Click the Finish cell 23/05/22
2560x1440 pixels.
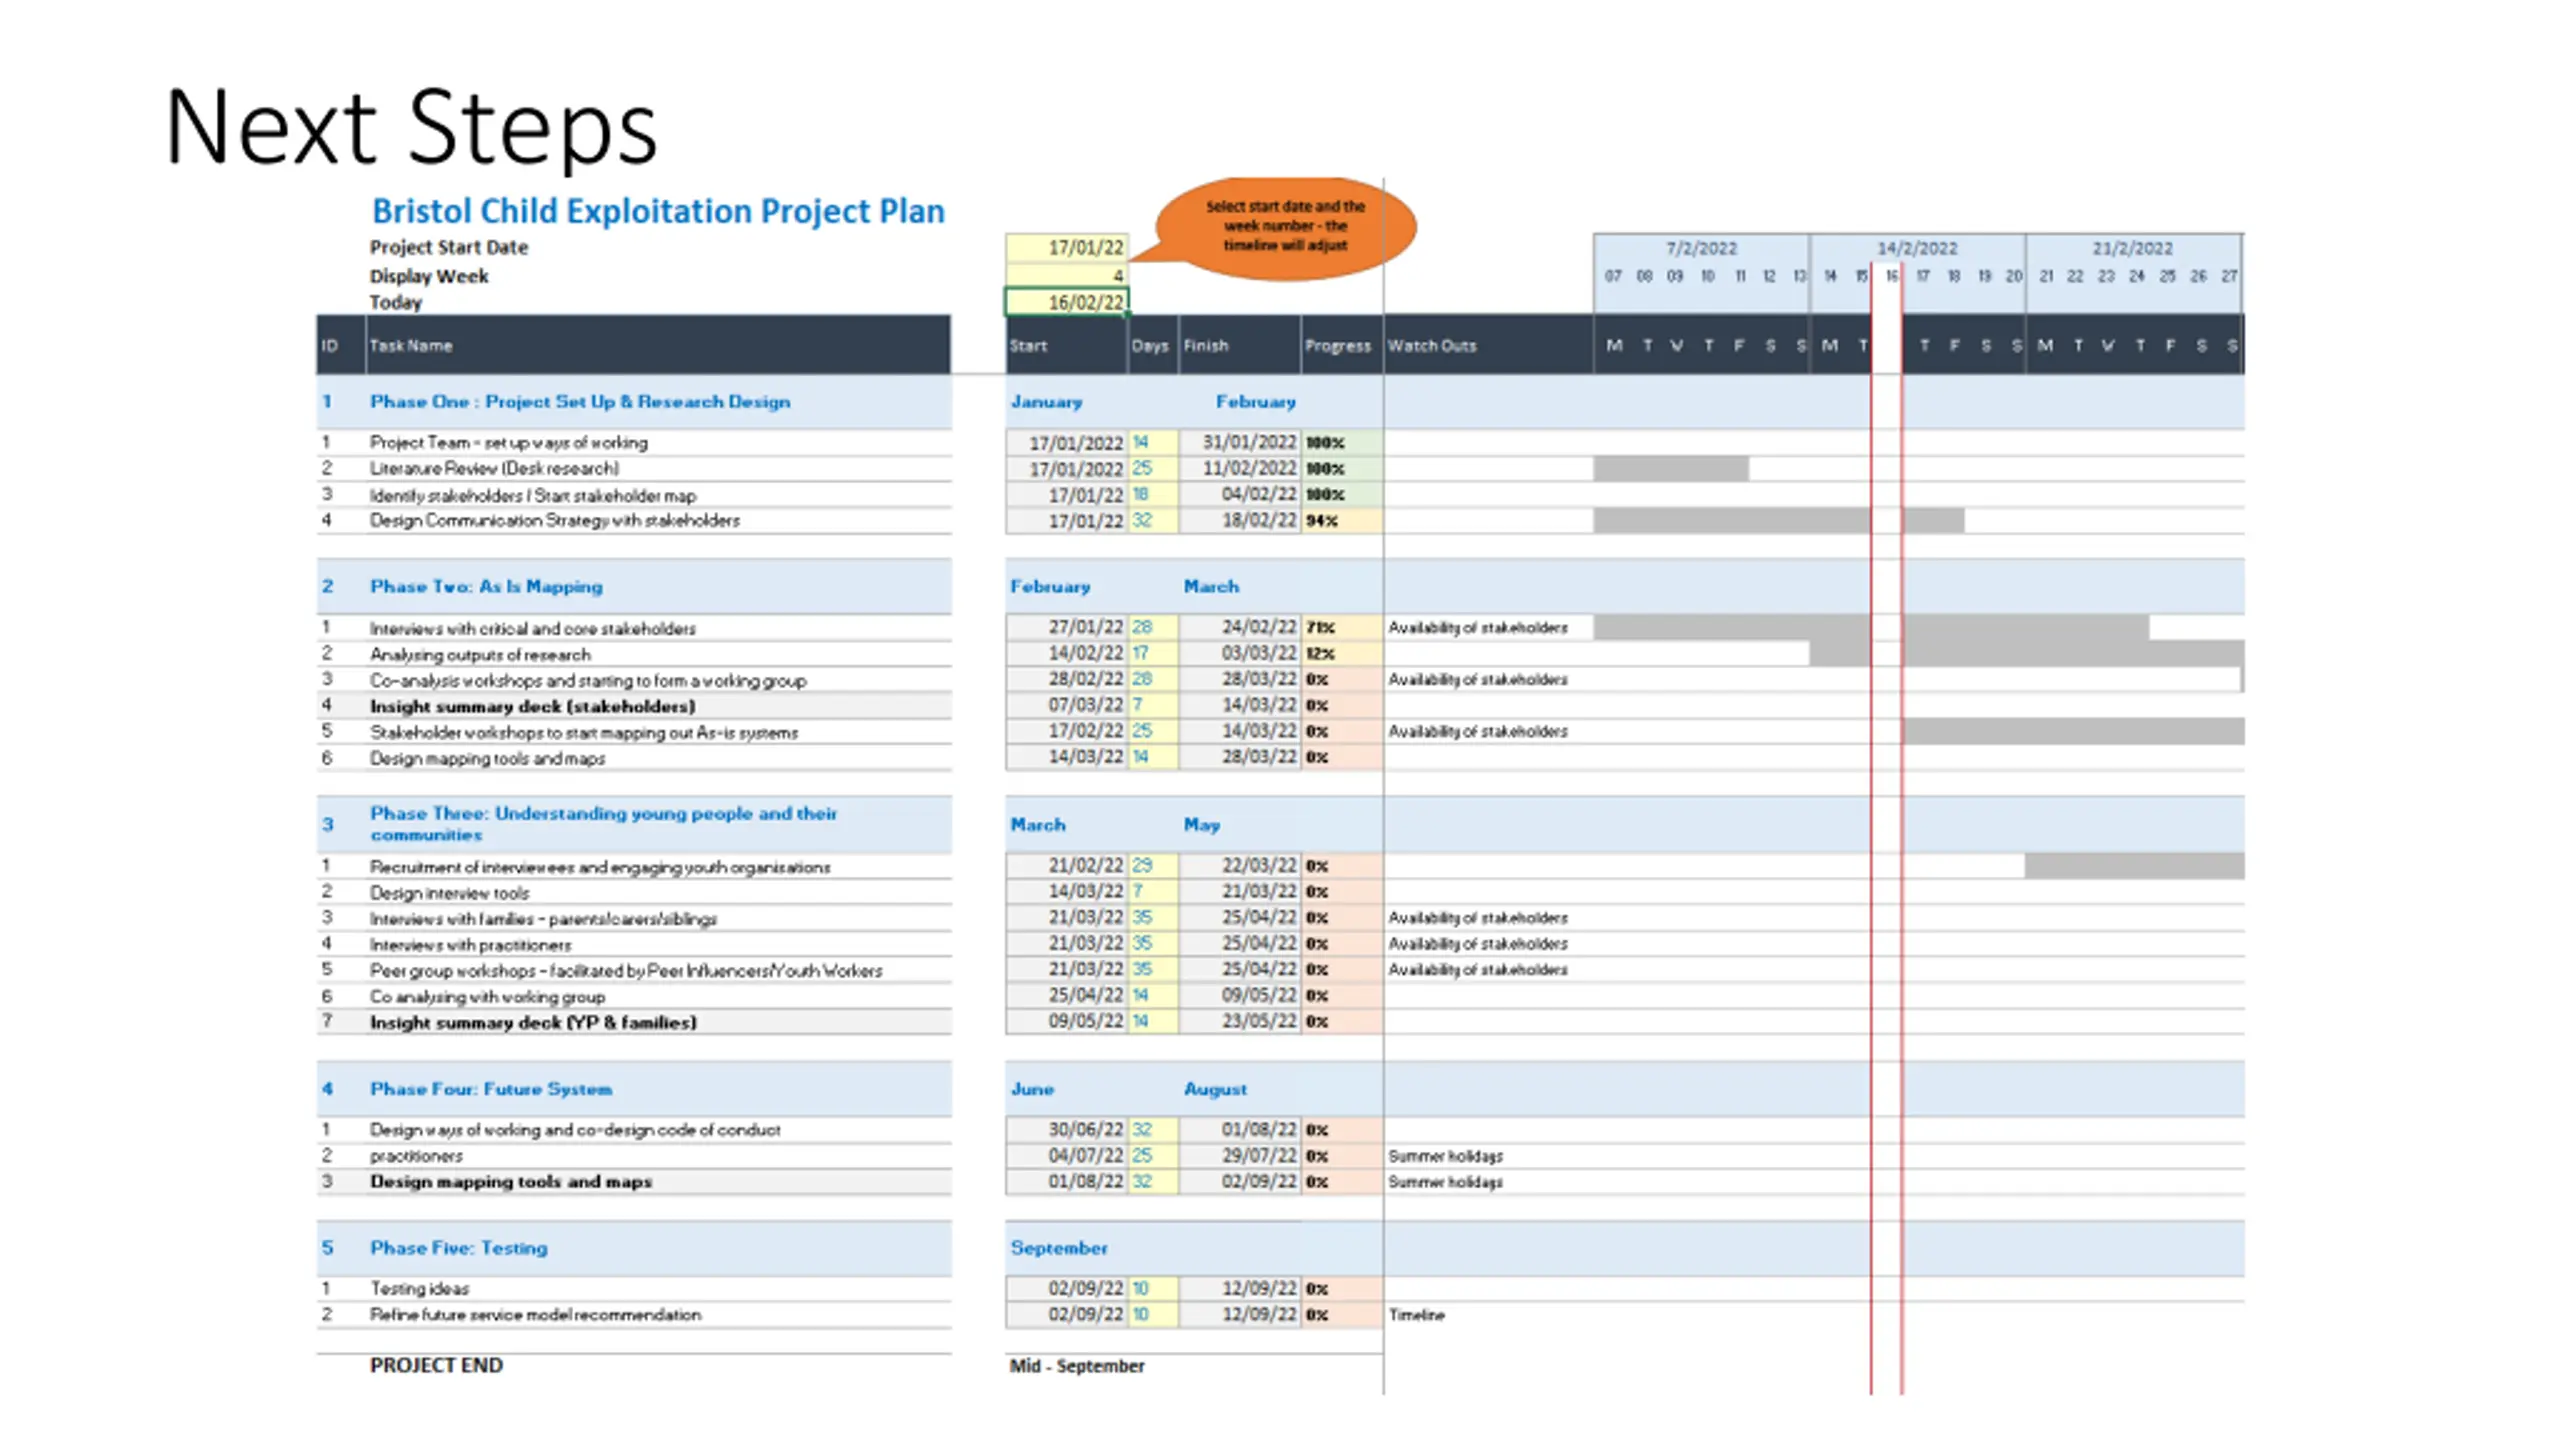click(1240, 1021)
